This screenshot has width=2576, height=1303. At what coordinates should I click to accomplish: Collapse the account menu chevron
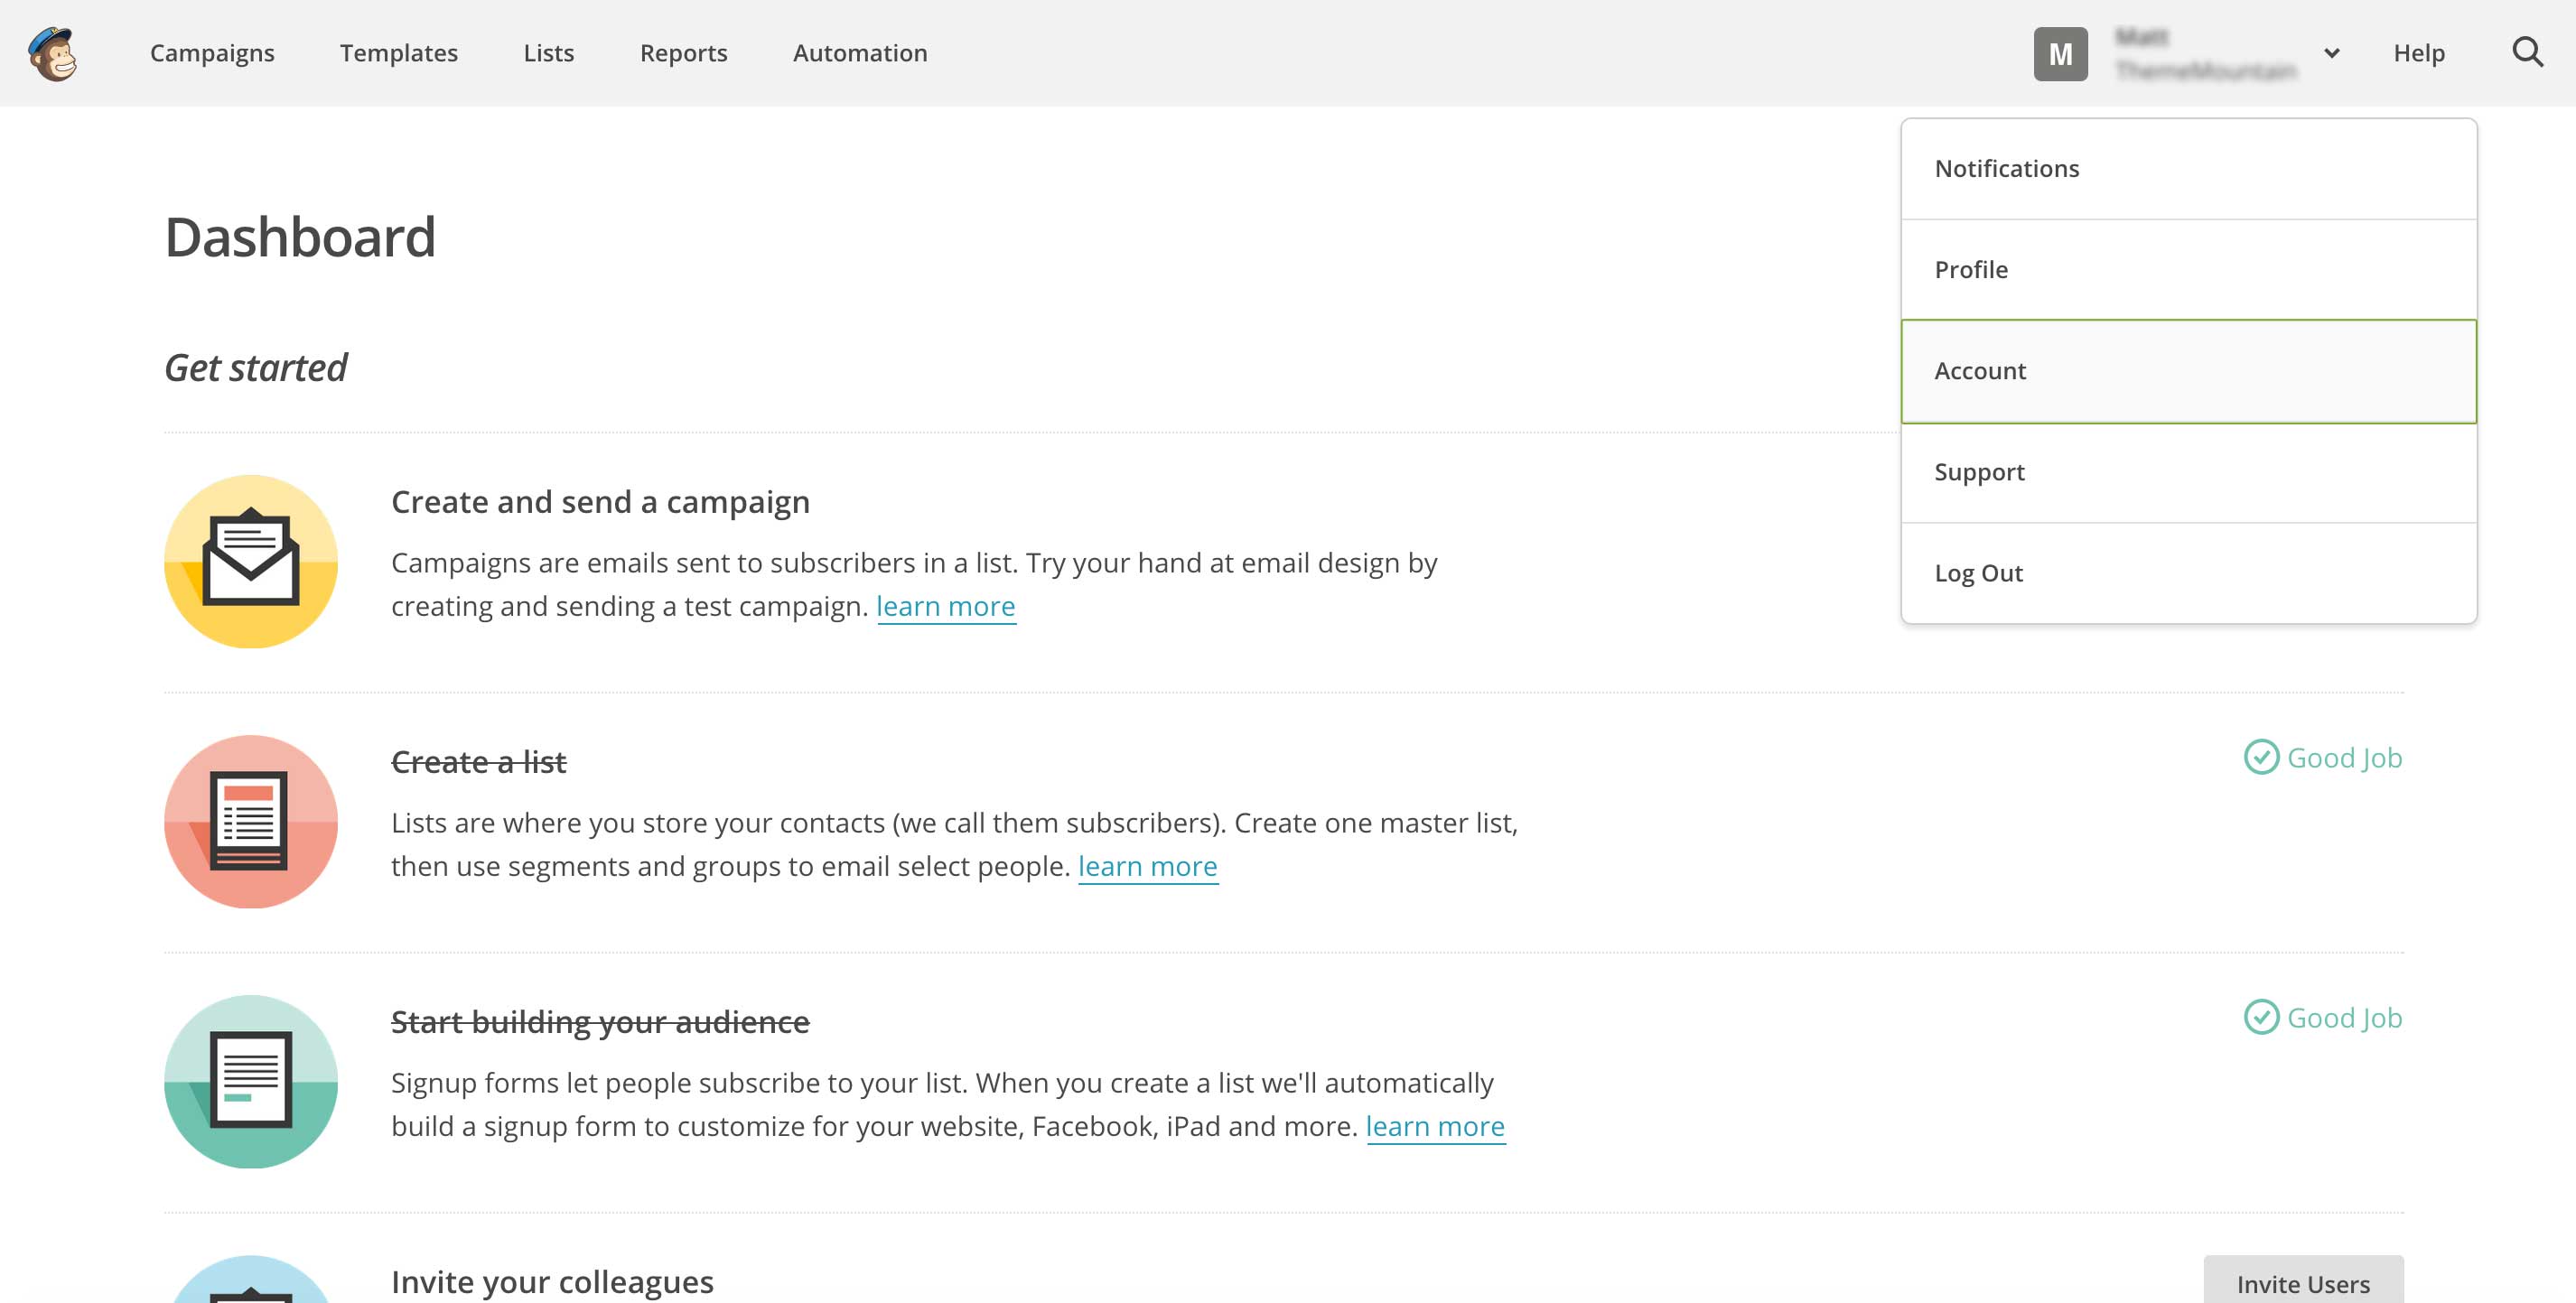pyautogui.click(x=2331, y=53)
